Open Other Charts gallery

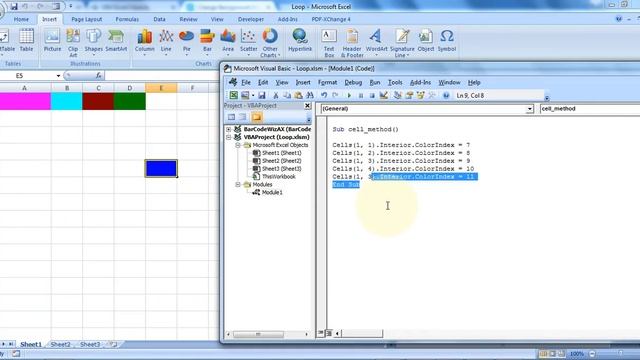(x=270, y=43)
